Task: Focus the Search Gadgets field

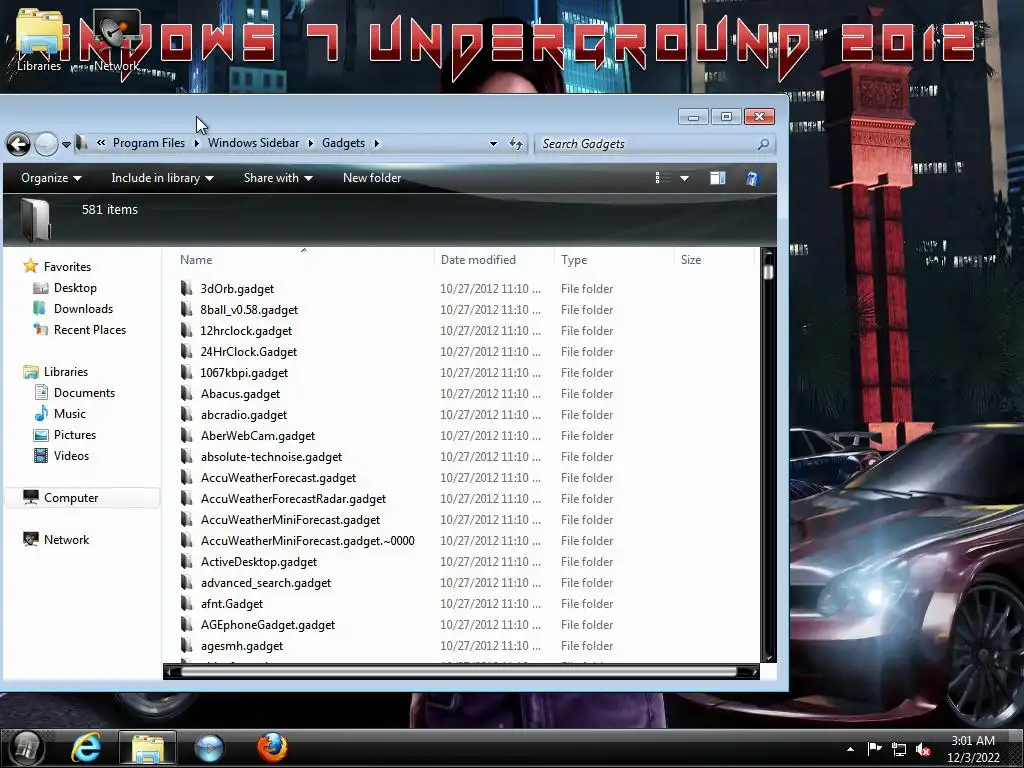Action: pyautogui.click(x=655, y=144)
